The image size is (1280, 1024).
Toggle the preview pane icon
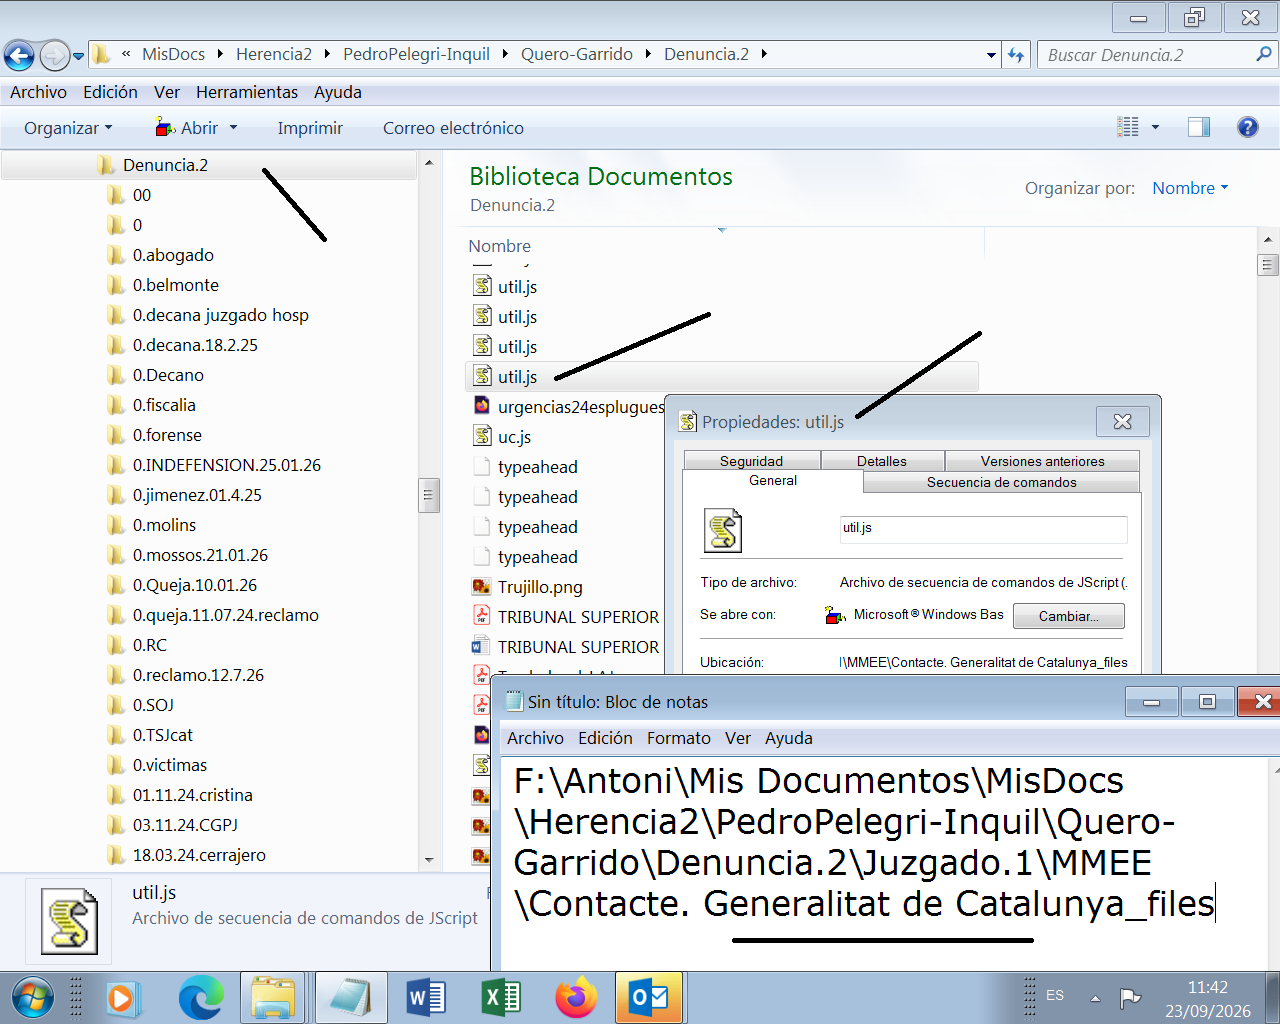pos(1198,127)
